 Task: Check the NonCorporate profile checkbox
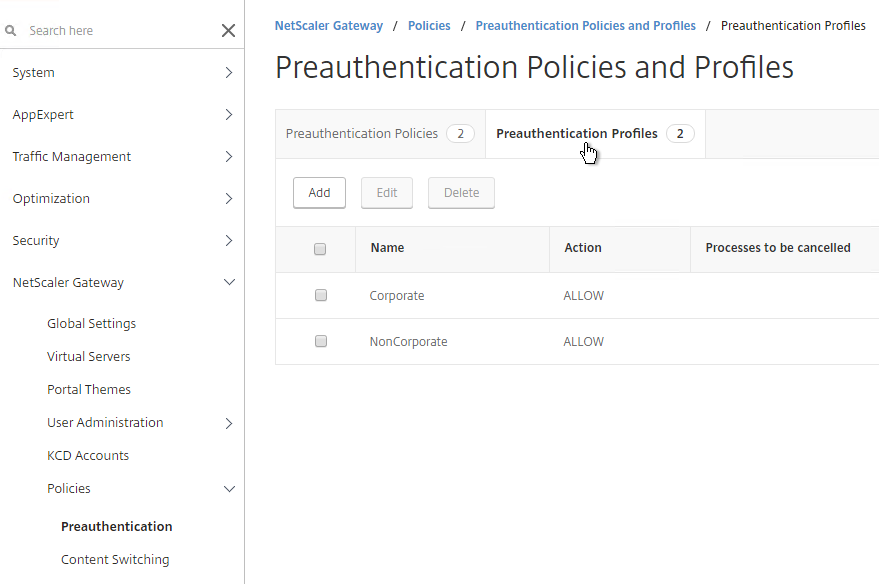coord(321,341)
